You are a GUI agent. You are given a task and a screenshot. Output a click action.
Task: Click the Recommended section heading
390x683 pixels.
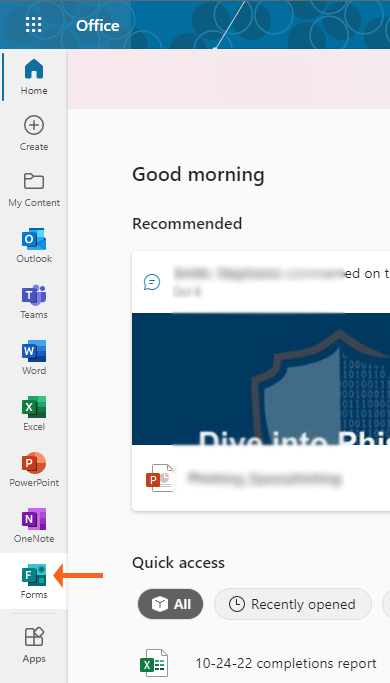point(187,223)
